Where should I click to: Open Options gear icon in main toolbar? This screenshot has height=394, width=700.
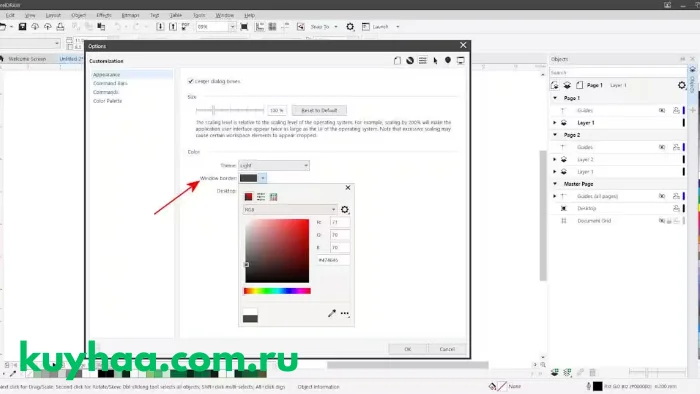pos(350,27)
